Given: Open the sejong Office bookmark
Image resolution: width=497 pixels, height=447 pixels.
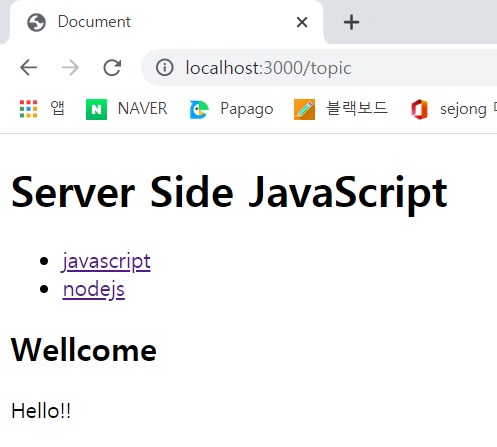Looking at the screenshot, I should (x=453, y=109).
